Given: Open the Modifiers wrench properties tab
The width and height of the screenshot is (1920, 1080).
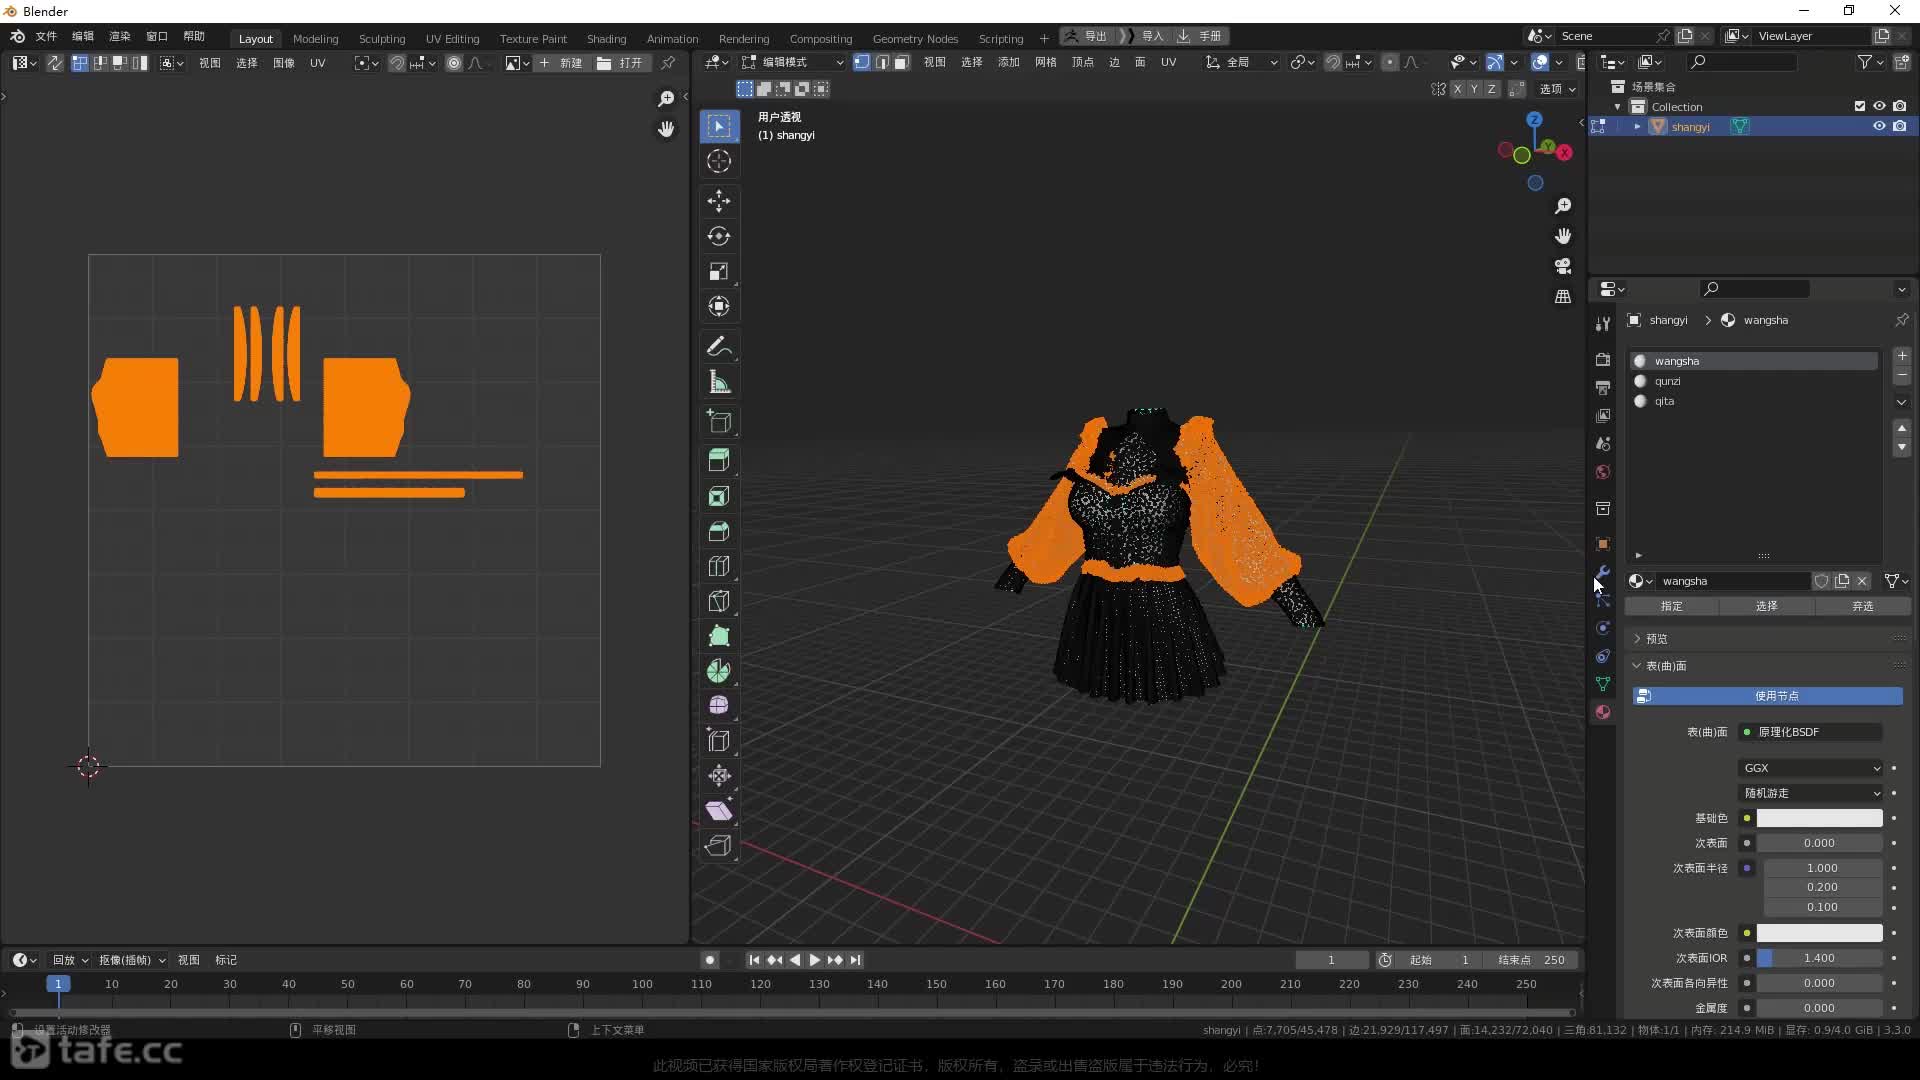Looking at the screenshot, I should pos(1603,573).
